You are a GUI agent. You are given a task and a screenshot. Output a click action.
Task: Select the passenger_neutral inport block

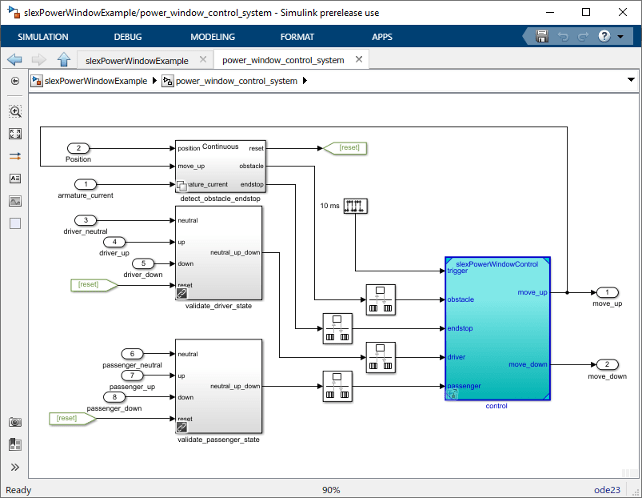click(132, 353)
